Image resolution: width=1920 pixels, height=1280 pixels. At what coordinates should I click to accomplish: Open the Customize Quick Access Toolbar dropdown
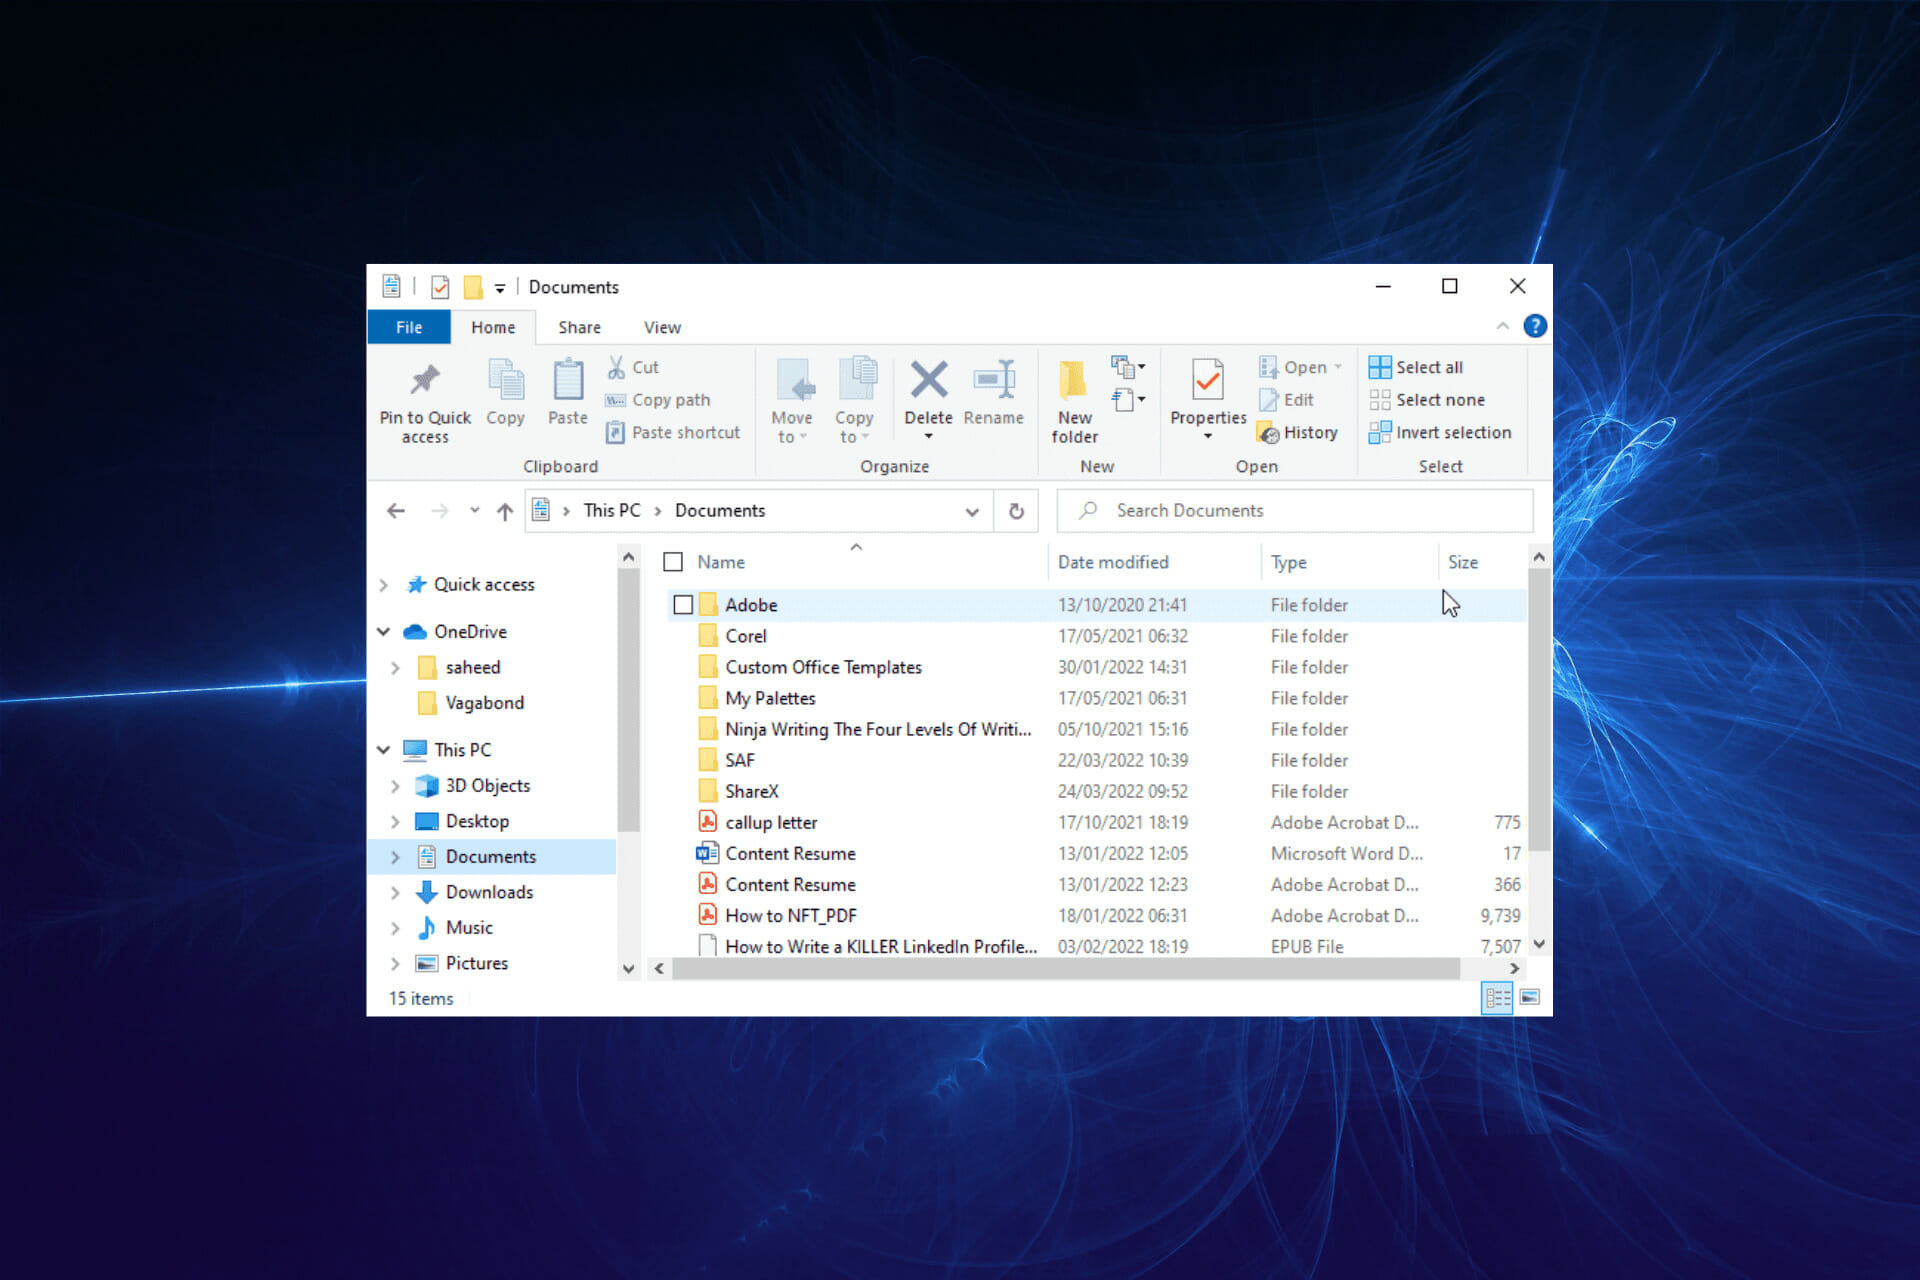[x=500, y=288]
